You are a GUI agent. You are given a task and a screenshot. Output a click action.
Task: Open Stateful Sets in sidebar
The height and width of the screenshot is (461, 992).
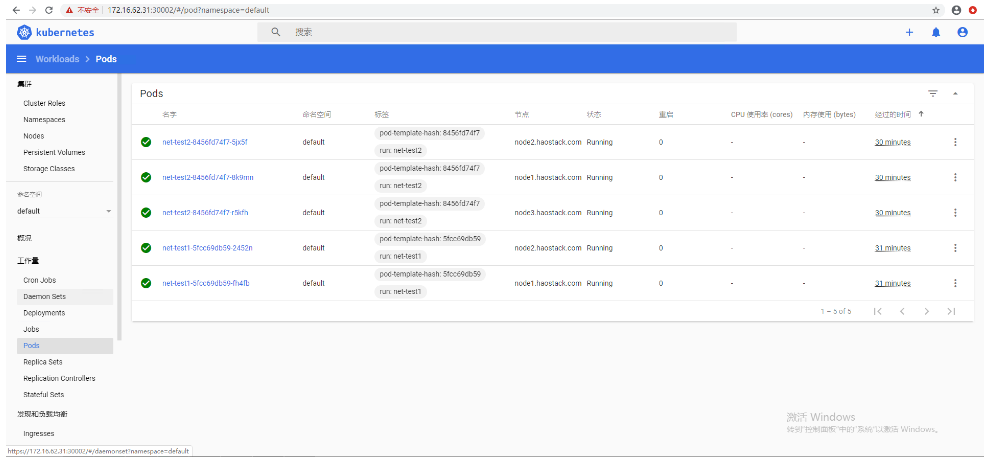(x=44, y=395)
